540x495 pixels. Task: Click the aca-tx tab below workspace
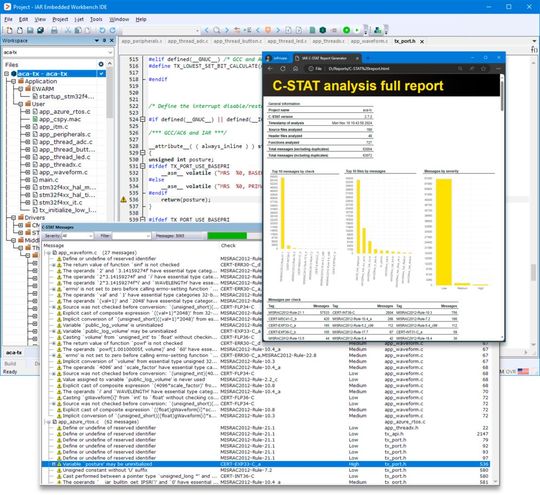pos(14,353)
